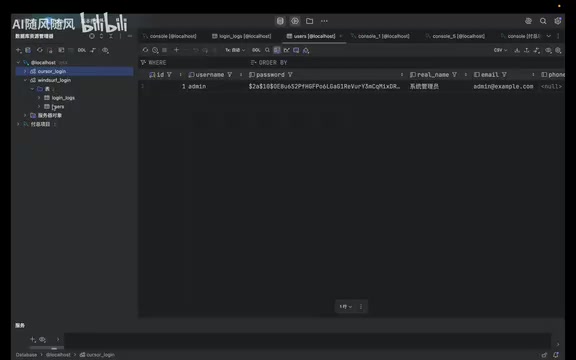Add service plus icon in Services panel
This screenshot has height=360, width=576.
click(x=33, y=339)
